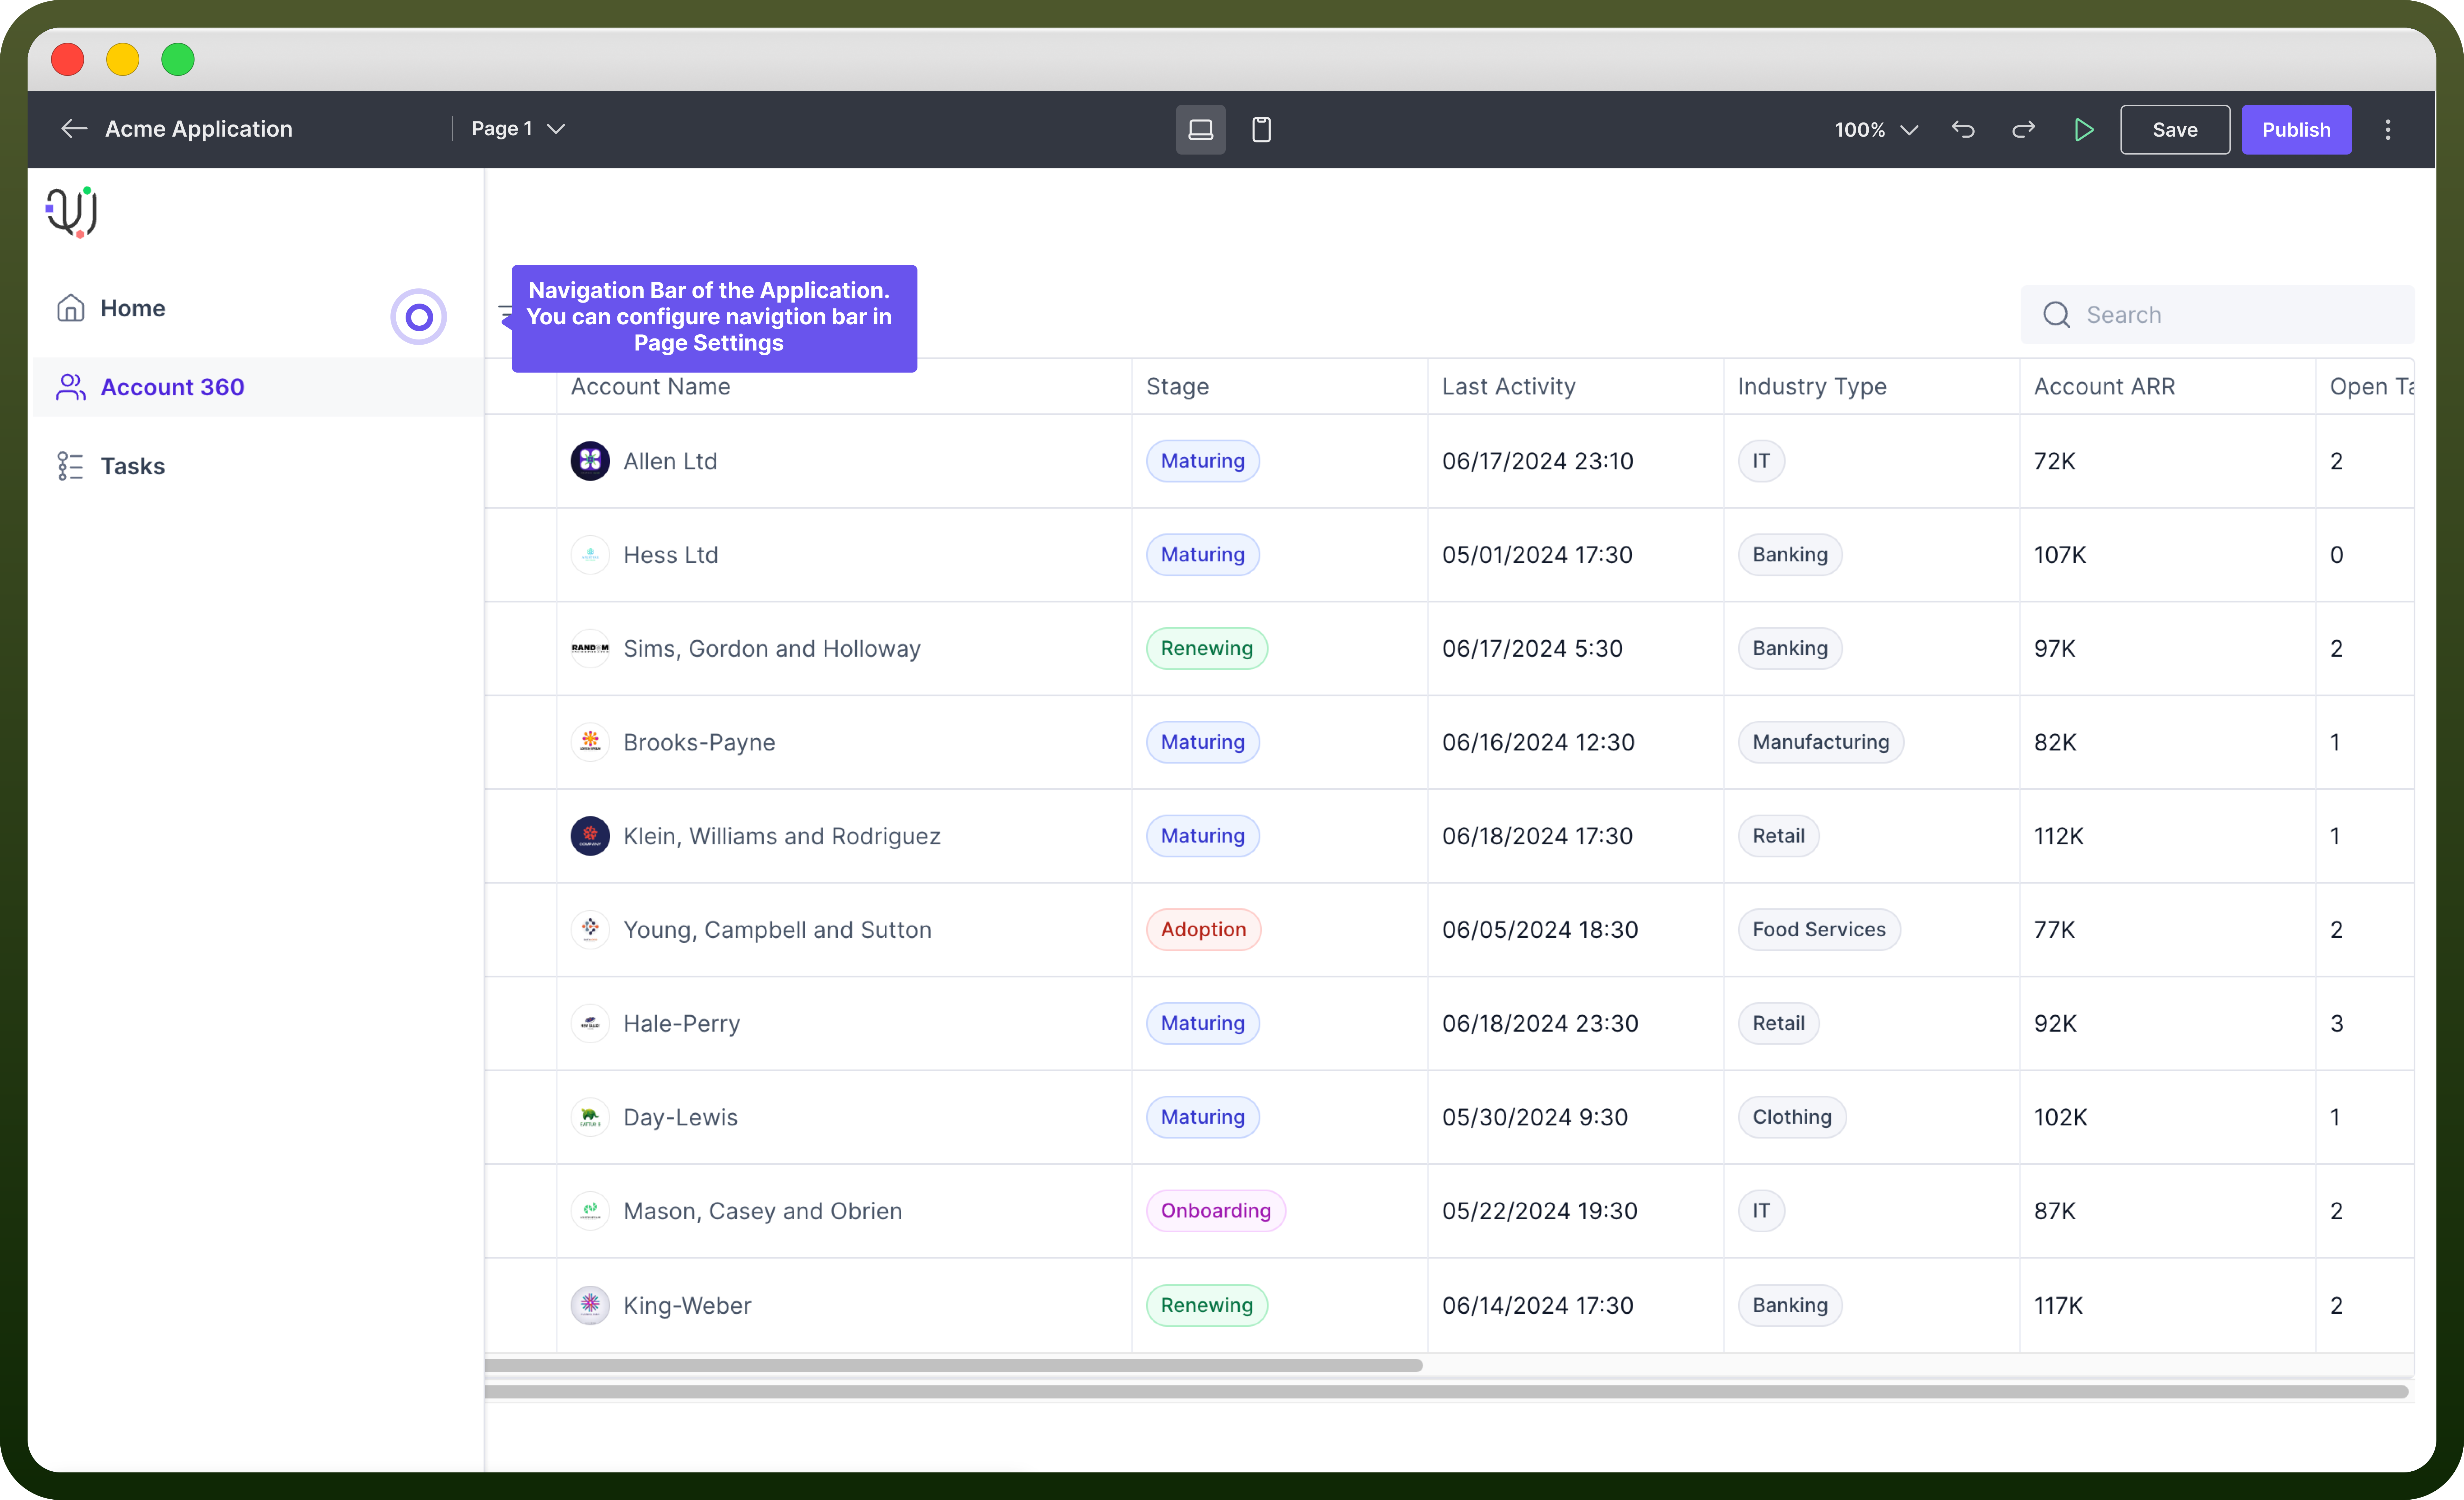Viewport: 2464px width, 1500px height.
Task: Go back using the arrow beside Acme Application
Action: (74, 129)
